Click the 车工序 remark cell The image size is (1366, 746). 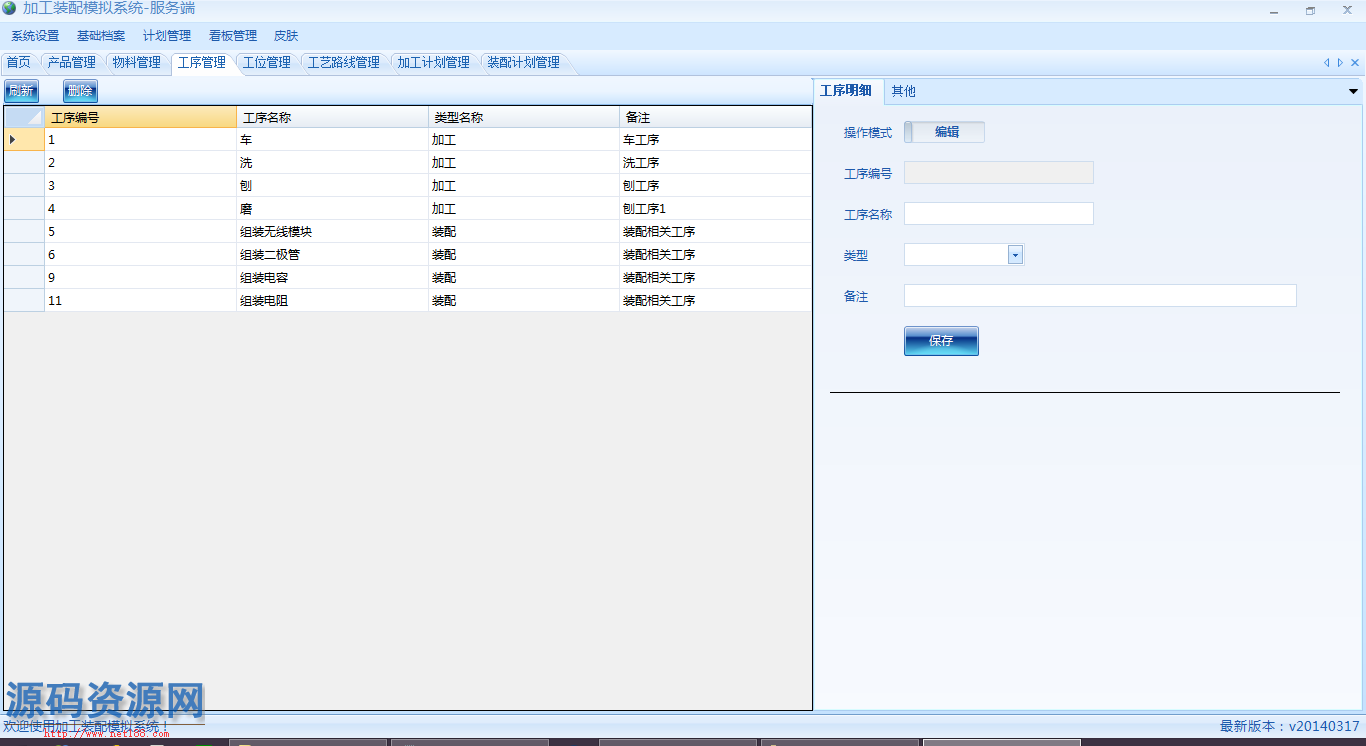pos(716,140)
